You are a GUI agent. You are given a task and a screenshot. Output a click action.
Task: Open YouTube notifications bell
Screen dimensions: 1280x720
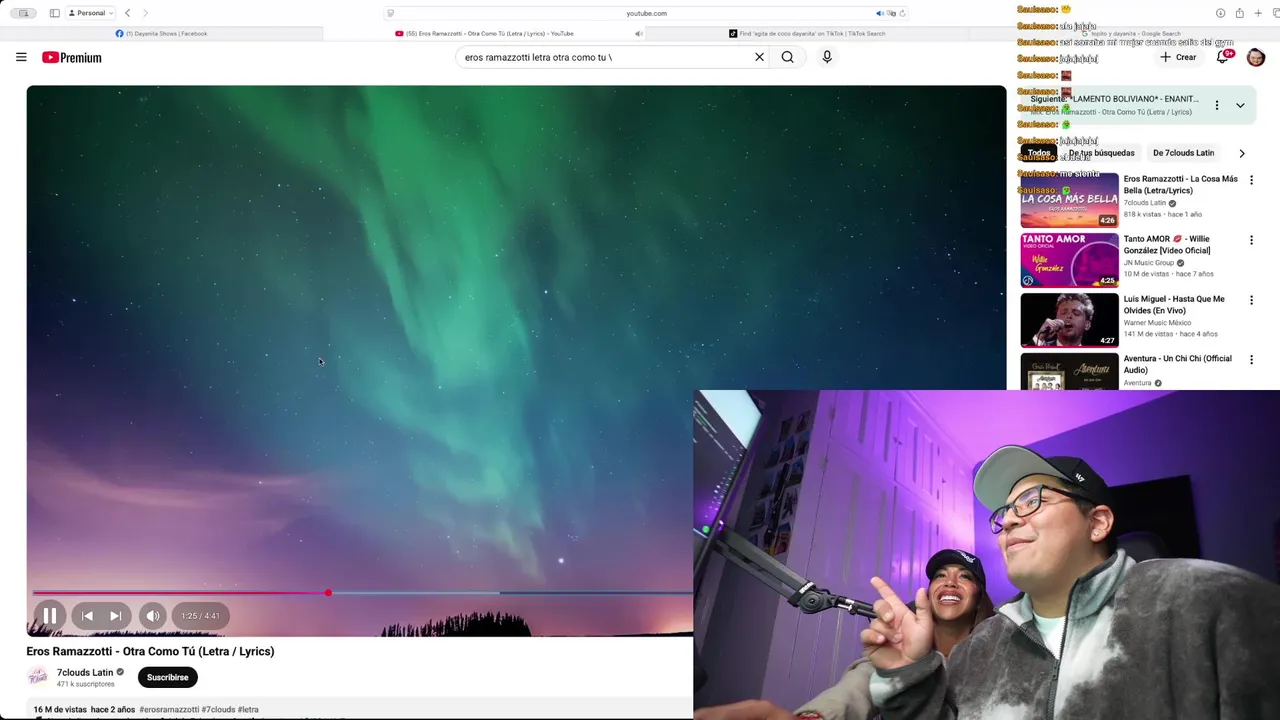(x=1223, y=57)
